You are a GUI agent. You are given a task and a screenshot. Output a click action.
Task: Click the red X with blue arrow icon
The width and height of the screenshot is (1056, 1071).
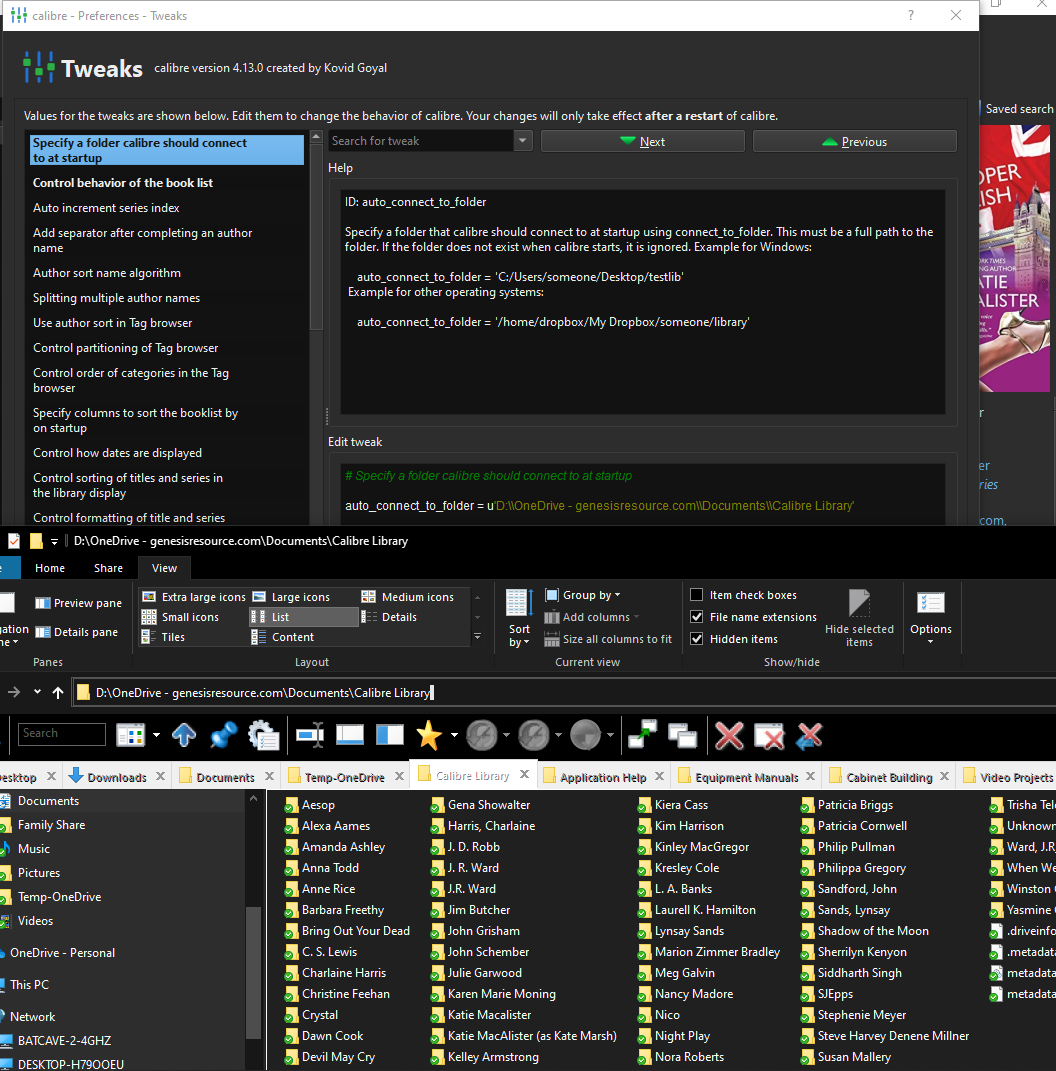[809, 736]
